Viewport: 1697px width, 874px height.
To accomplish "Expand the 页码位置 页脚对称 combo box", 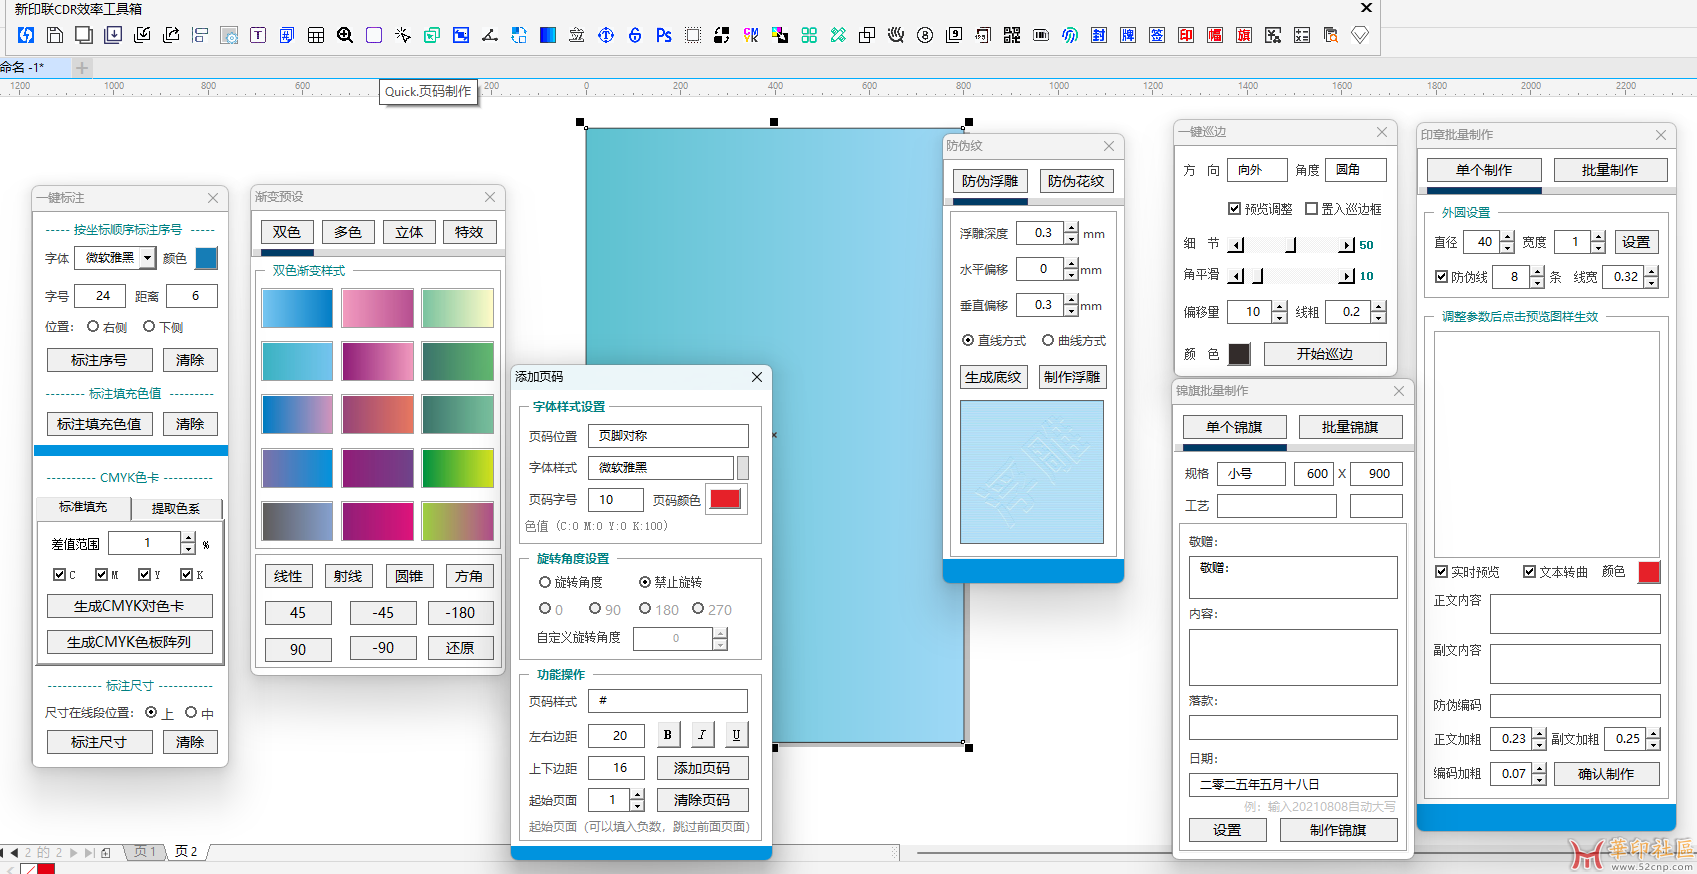I will [667, 436].
